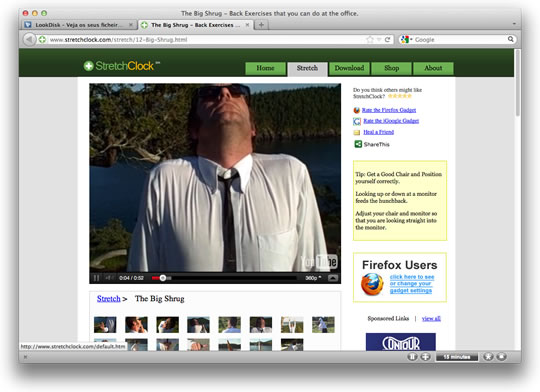The height and width of the screenshot is (392, 540).
Task: Open a new tab with the plus button
Action: coord(261,25)
